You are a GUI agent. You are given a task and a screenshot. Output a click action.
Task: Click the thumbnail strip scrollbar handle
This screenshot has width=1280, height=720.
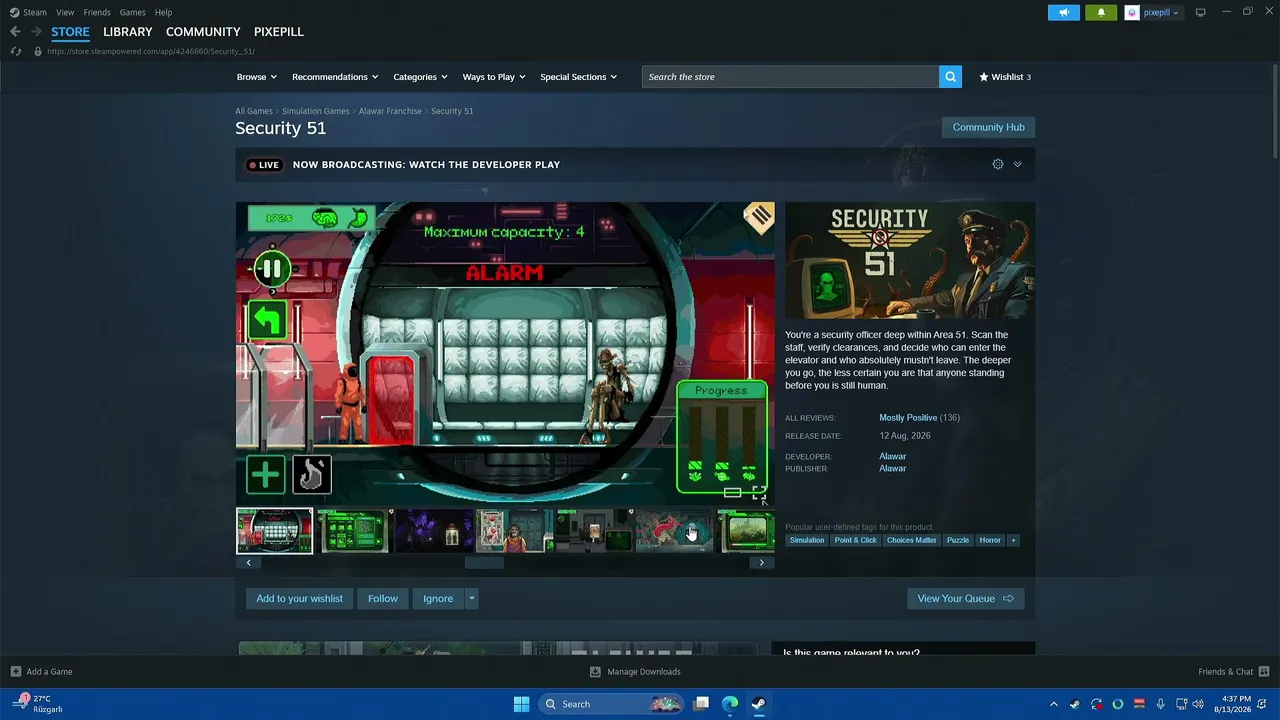484,563
